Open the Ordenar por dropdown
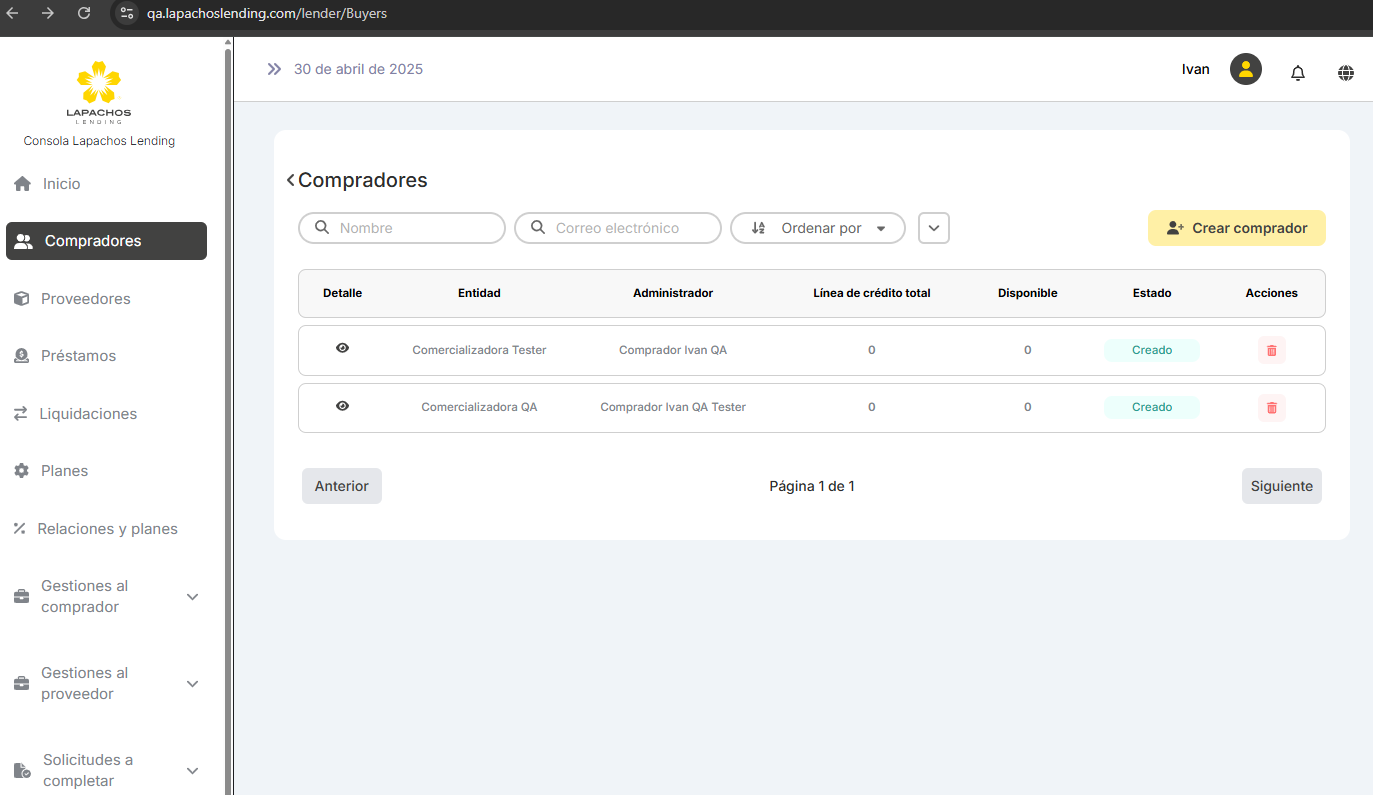The image size is (1373, 795). (818, 228)
